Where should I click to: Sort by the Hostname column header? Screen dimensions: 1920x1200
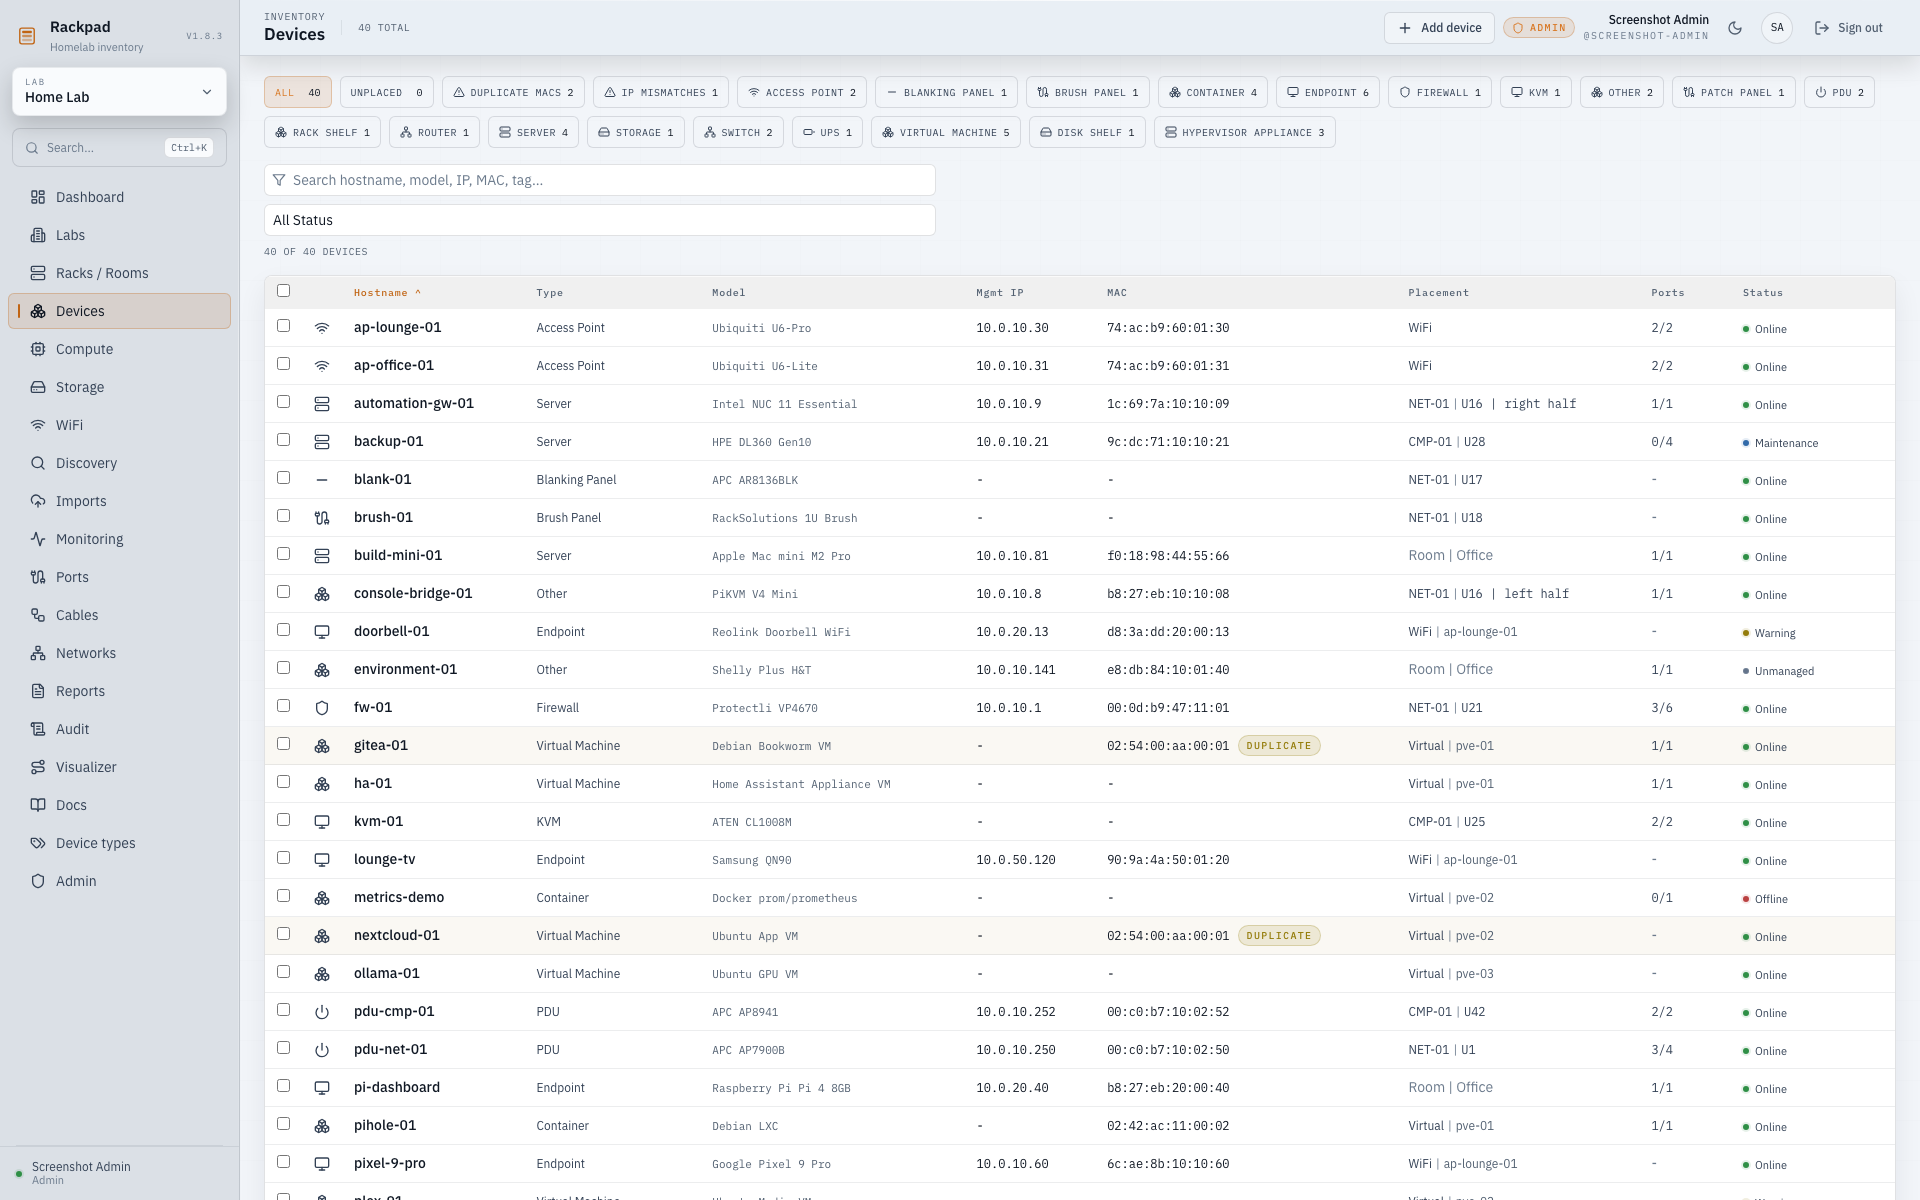coord(387,293)
